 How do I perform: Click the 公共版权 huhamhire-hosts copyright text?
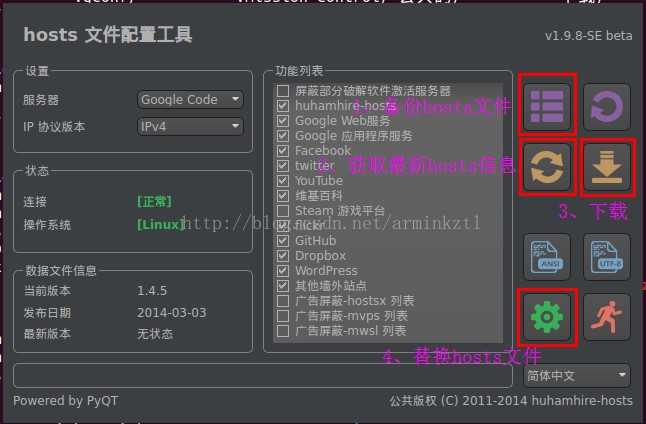coord(511,401)
